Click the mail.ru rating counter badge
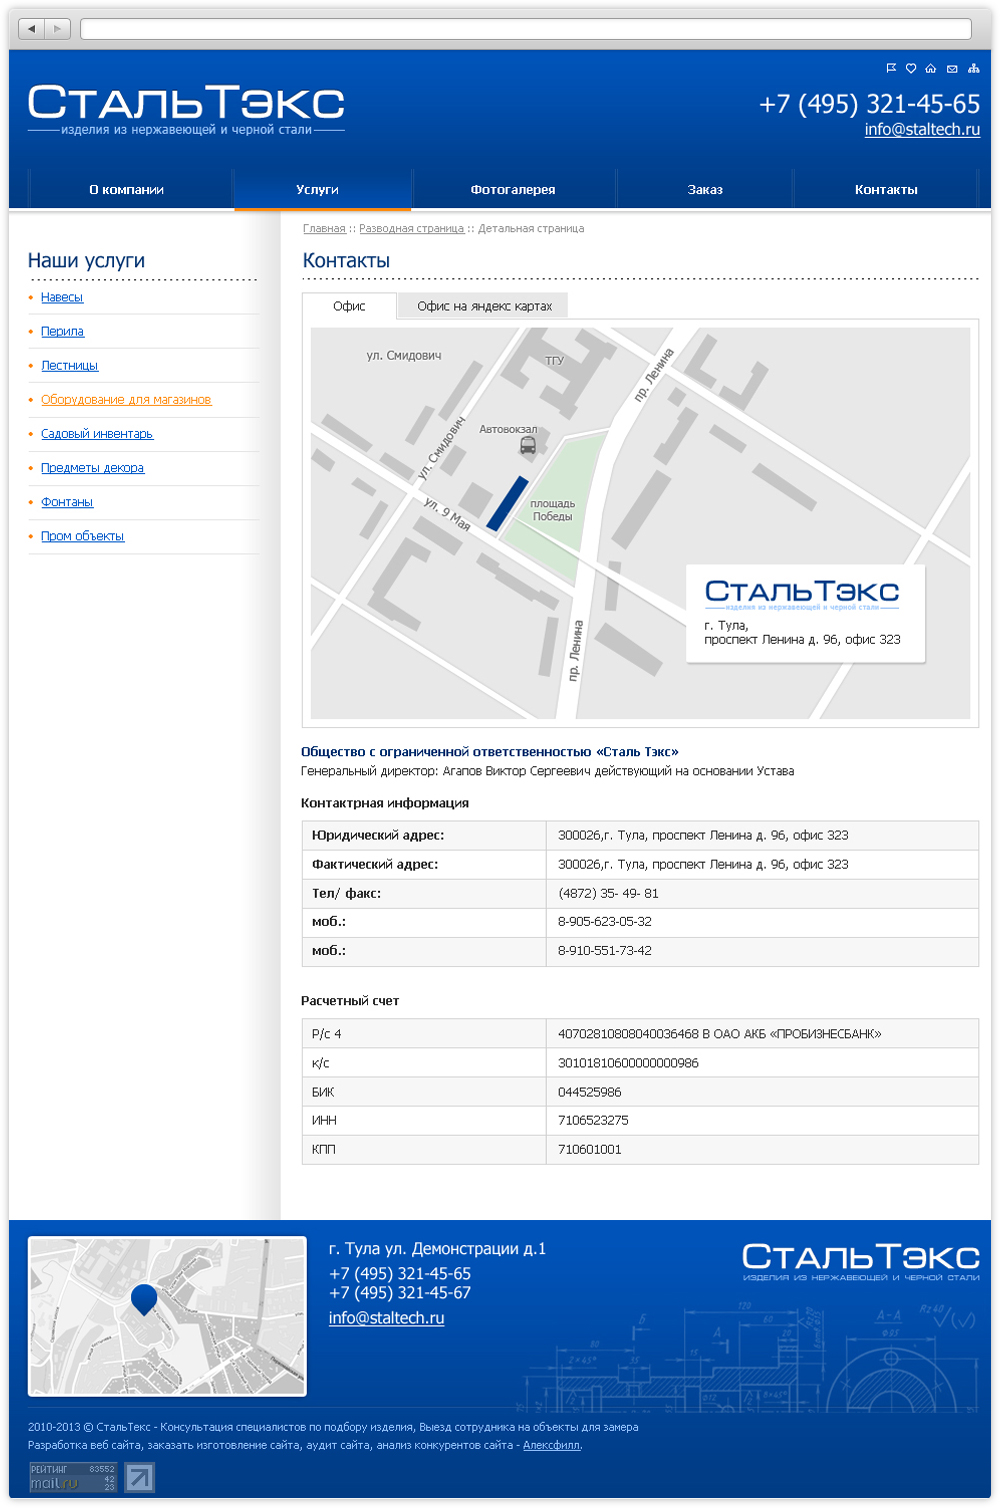 pos(73,1478)
